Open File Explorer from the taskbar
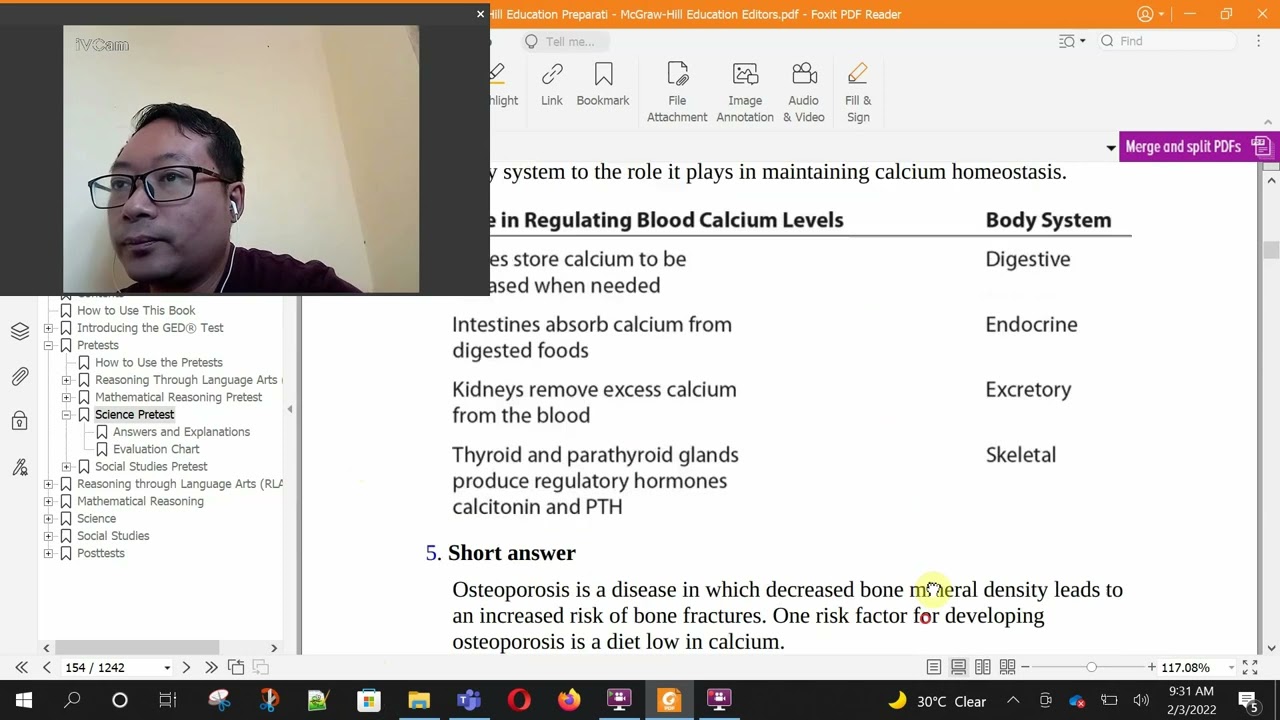The height and width of the screenshot is (720, 1280). 419,700
